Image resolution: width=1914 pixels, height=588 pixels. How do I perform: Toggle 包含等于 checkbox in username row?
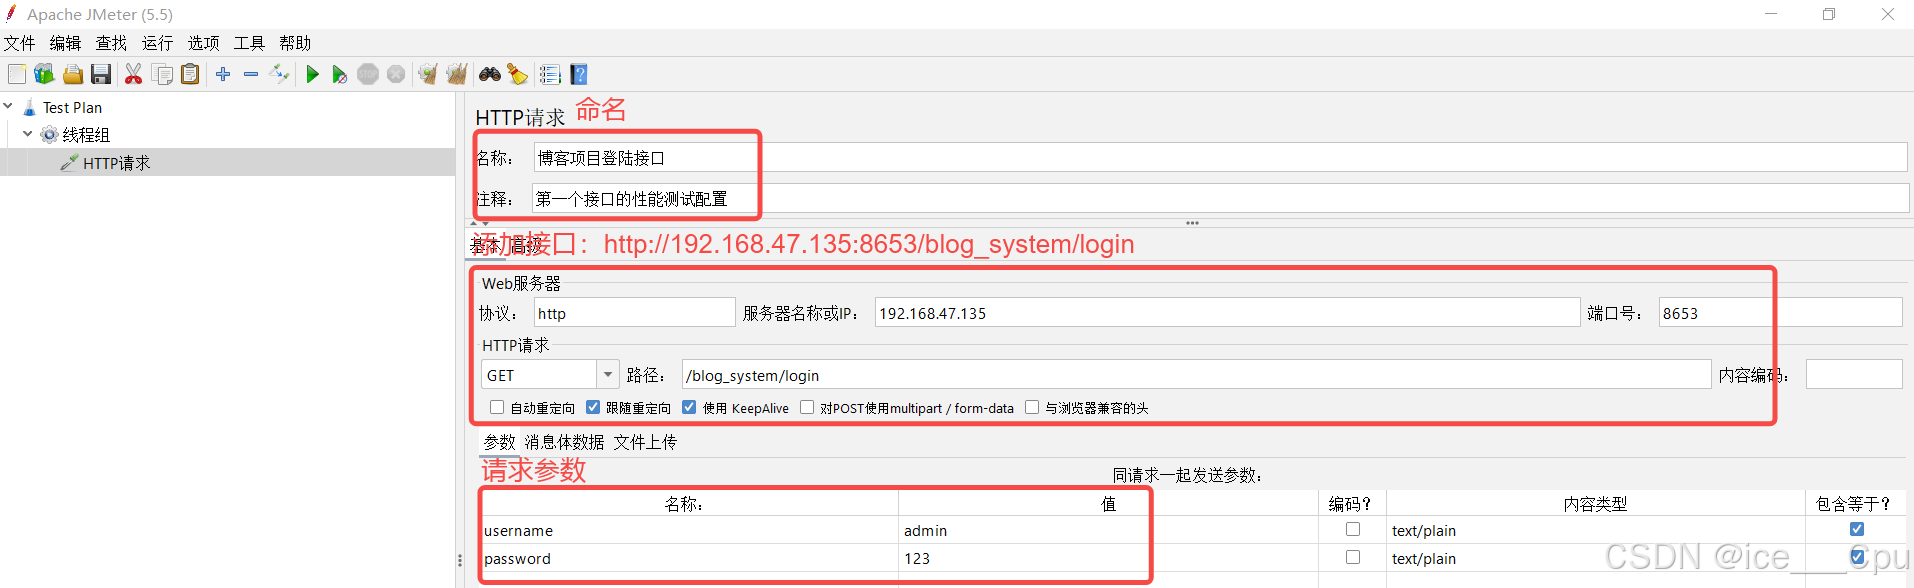pos(1857,529)
